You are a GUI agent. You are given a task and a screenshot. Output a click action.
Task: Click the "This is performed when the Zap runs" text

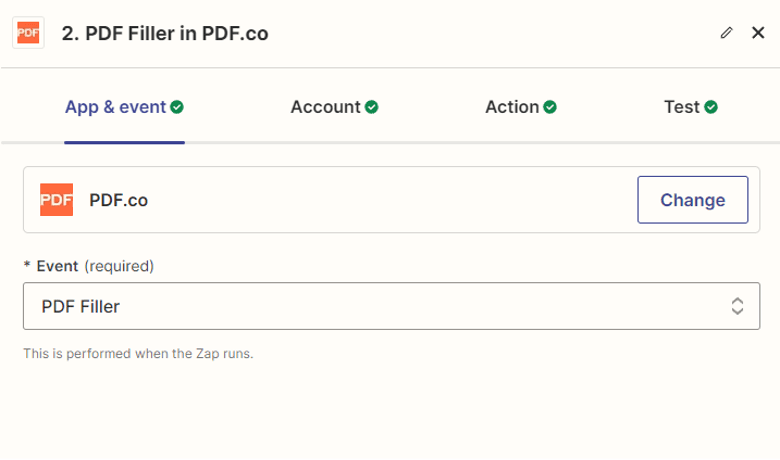coord(138,353)
